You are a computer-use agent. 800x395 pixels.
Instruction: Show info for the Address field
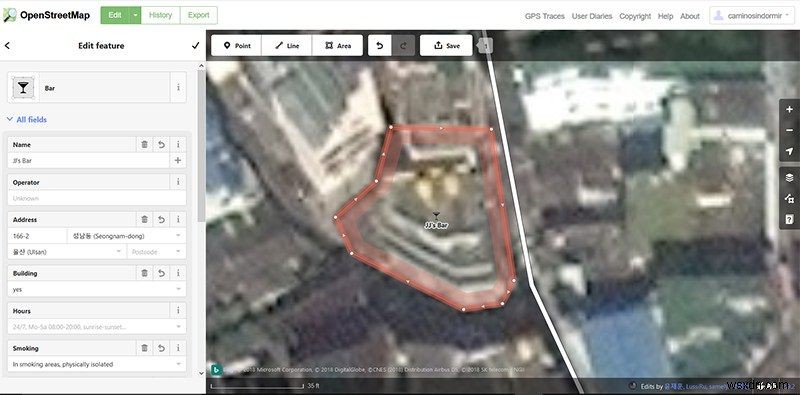click(x=178, y=220)
